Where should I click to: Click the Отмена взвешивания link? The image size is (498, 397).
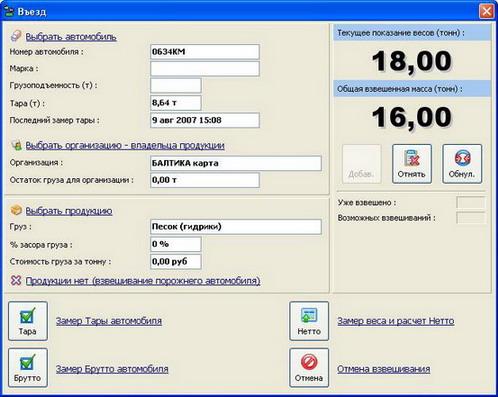tap(384, 369)
